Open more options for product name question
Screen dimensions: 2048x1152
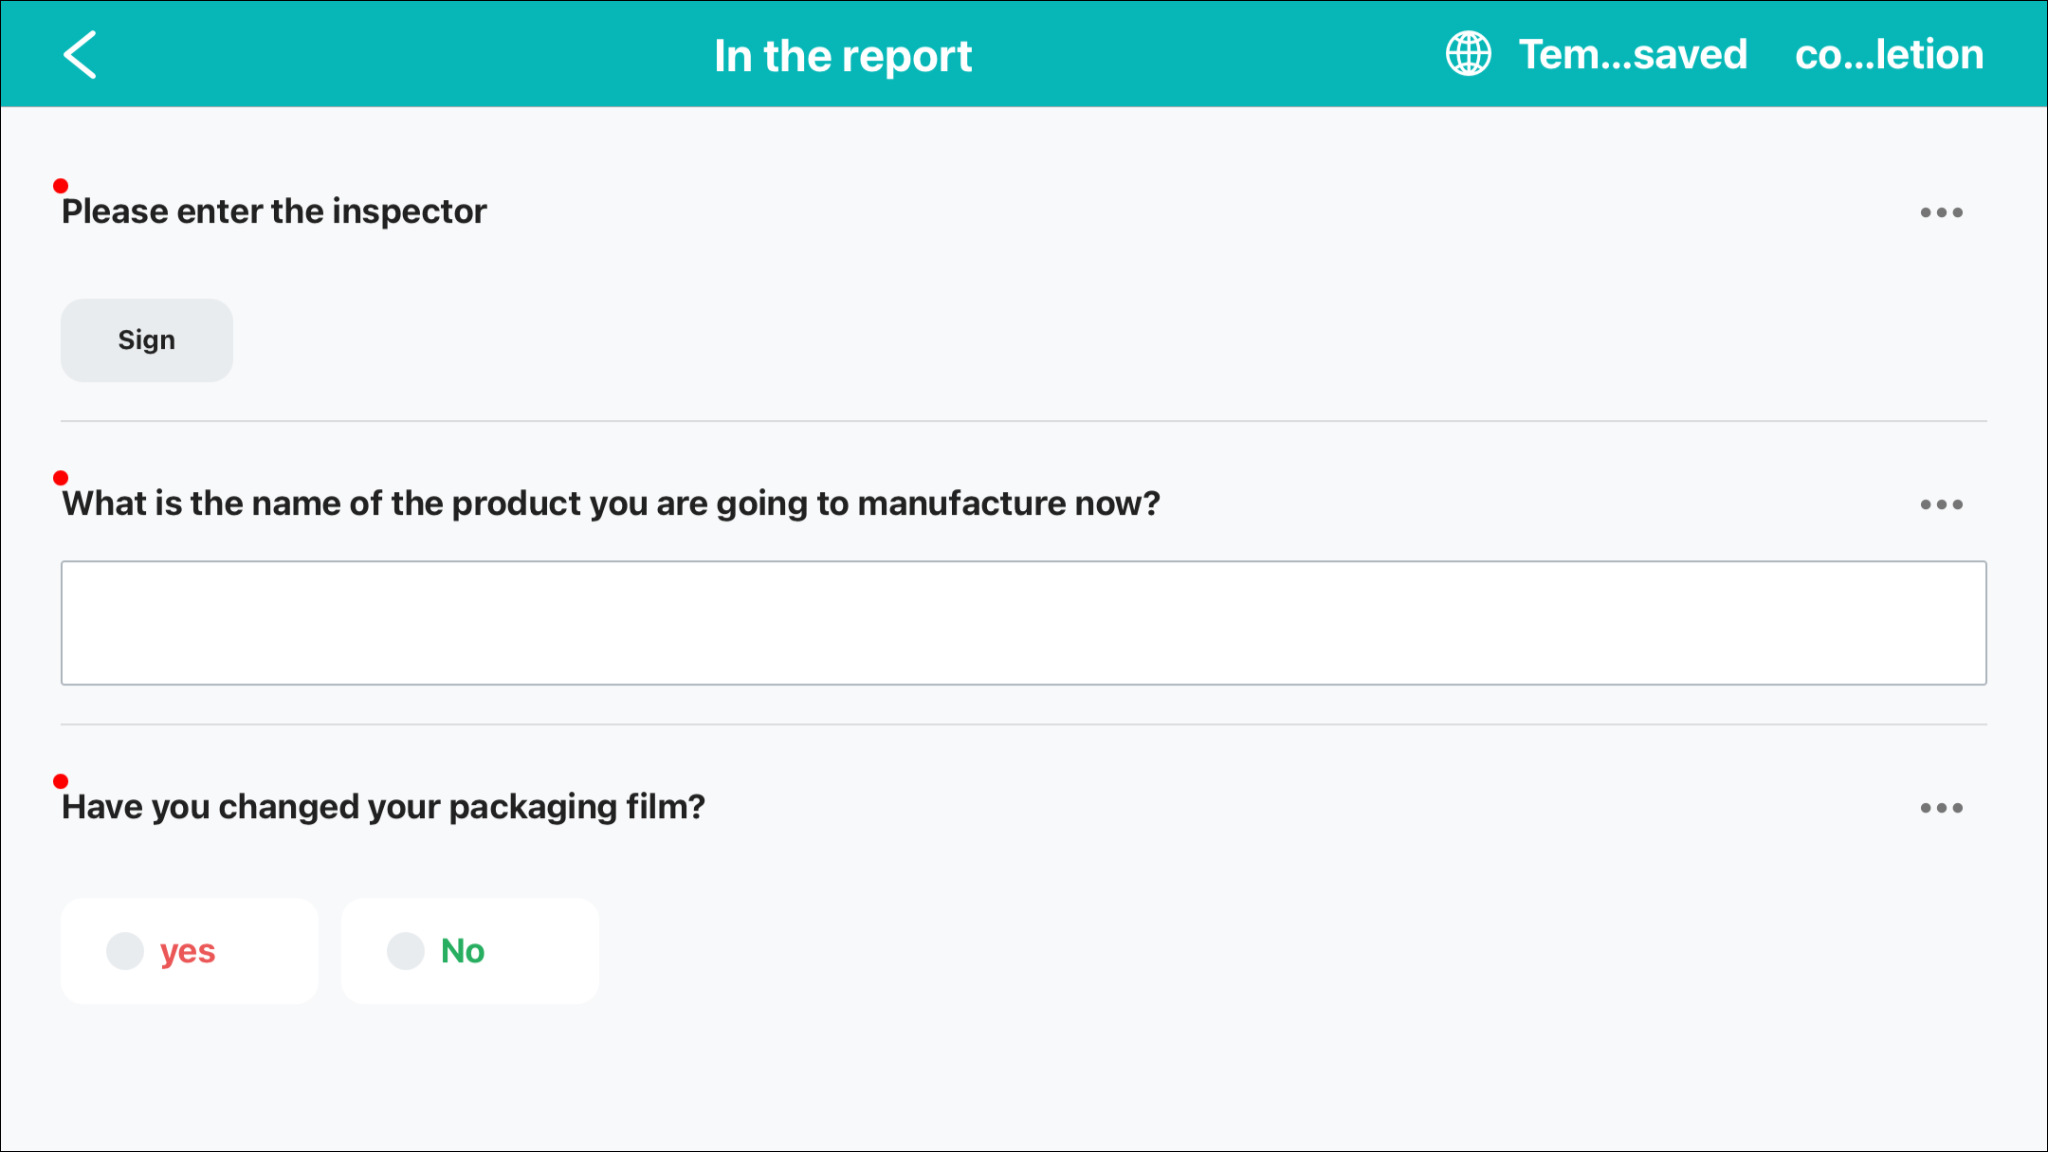click(1941, 504)
